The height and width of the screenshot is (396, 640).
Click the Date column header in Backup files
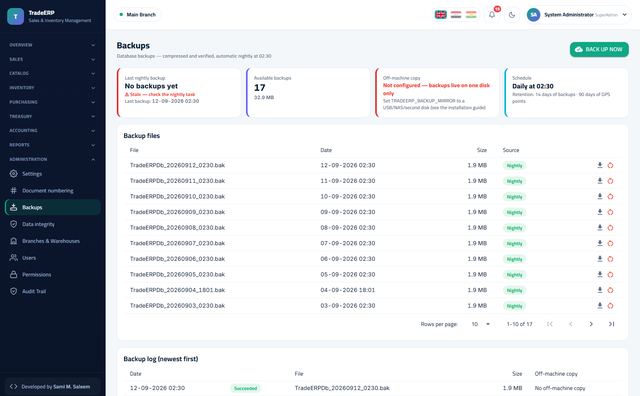click(x=326, y=150)
